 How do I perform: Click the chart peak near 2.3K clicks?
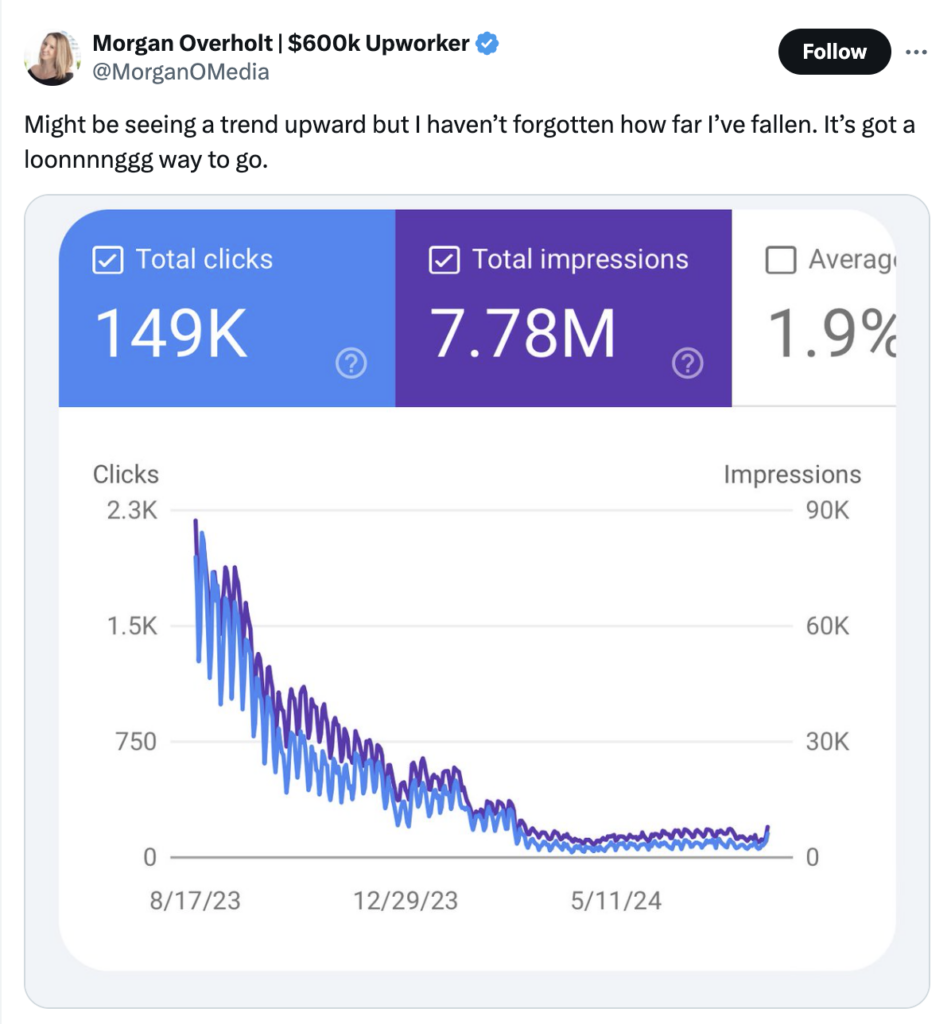click(x=196, y=522)
